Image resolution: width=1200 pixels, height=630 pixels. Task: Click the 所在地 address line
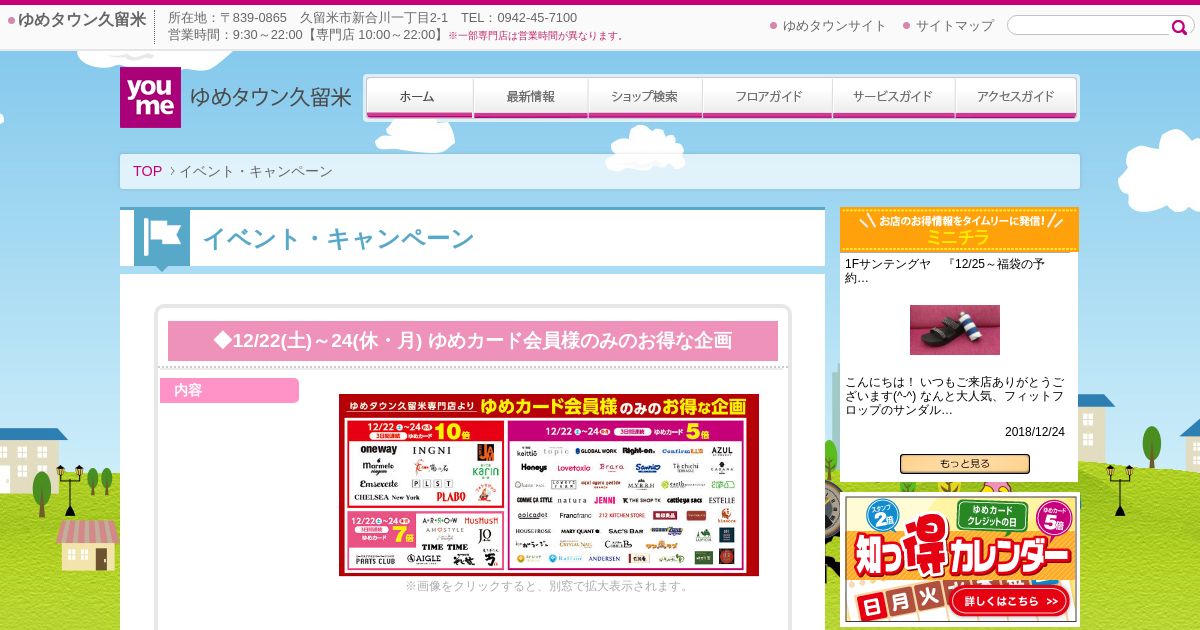372,18
